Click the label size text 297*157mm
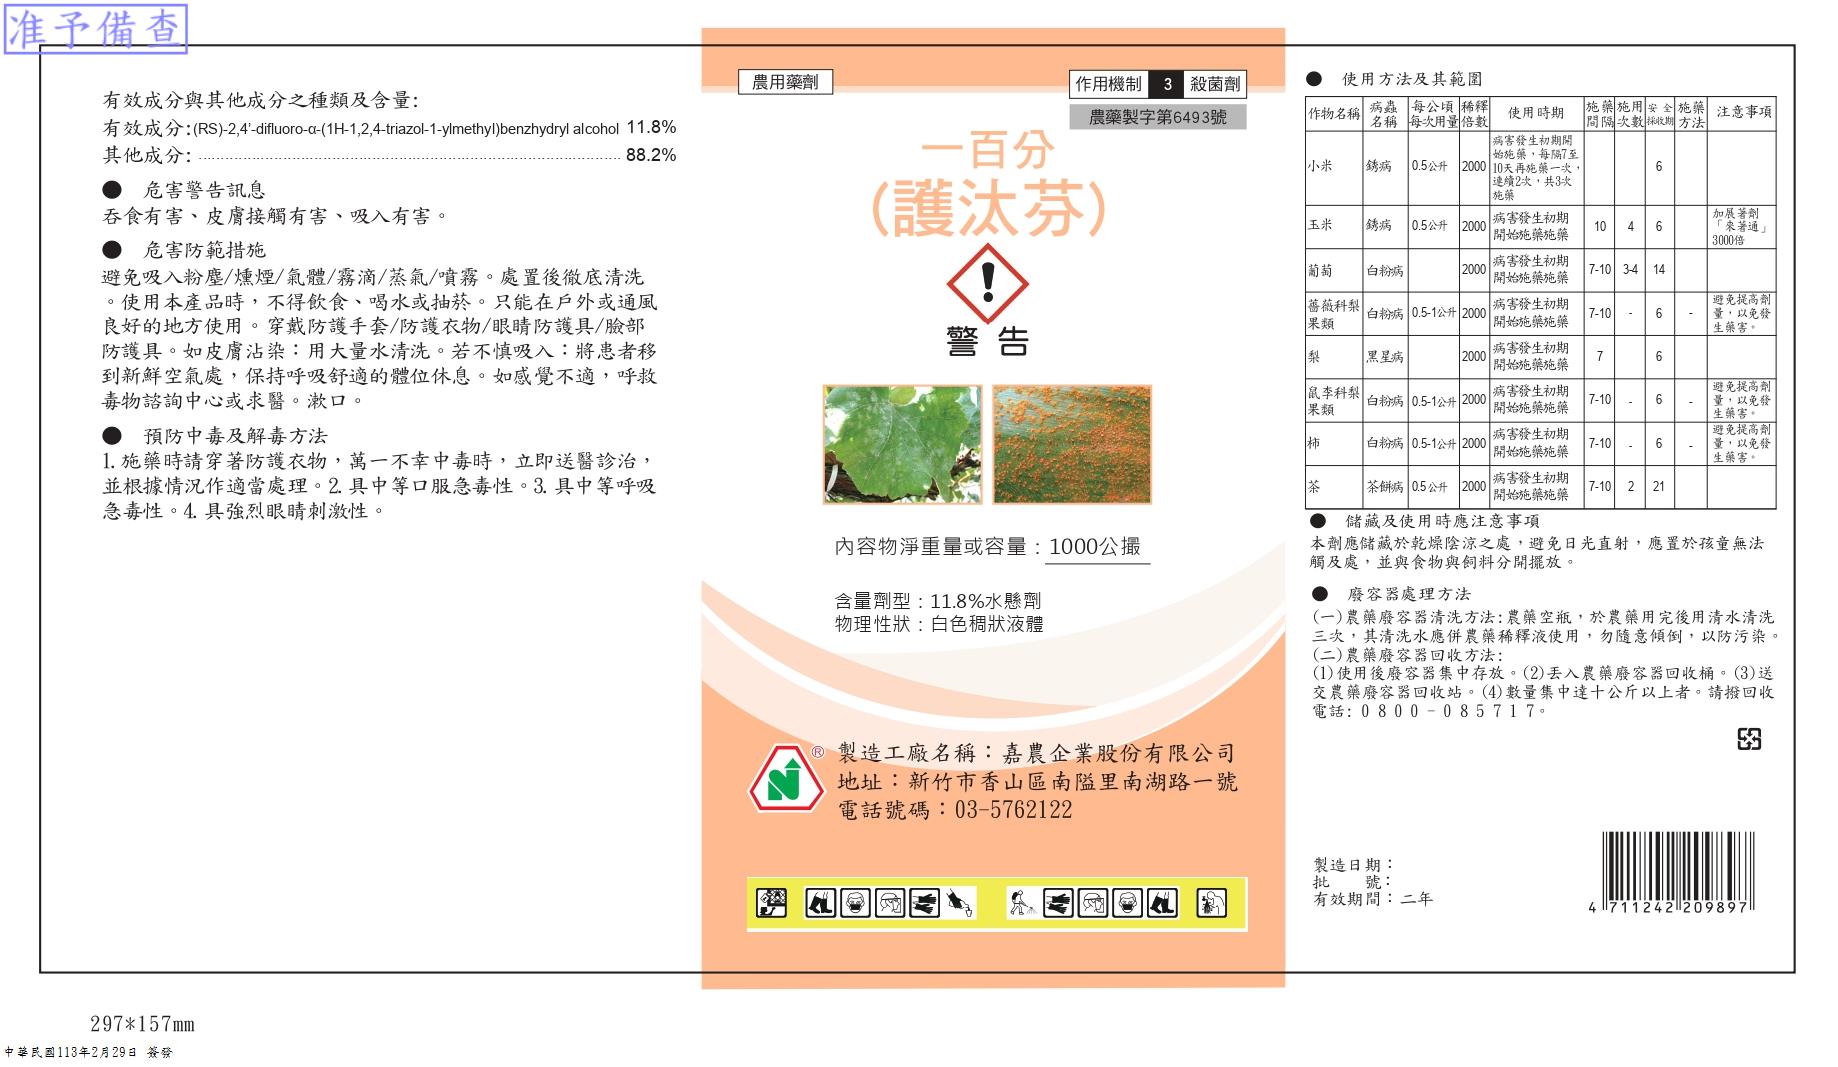Viewport: 1838px width, 1067px height. [142, 1024]
